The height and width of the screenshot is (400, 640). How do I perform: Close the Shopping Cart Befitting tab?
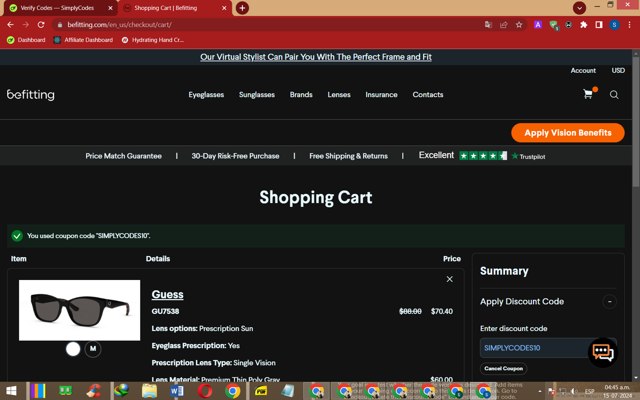tap(224, 8)
